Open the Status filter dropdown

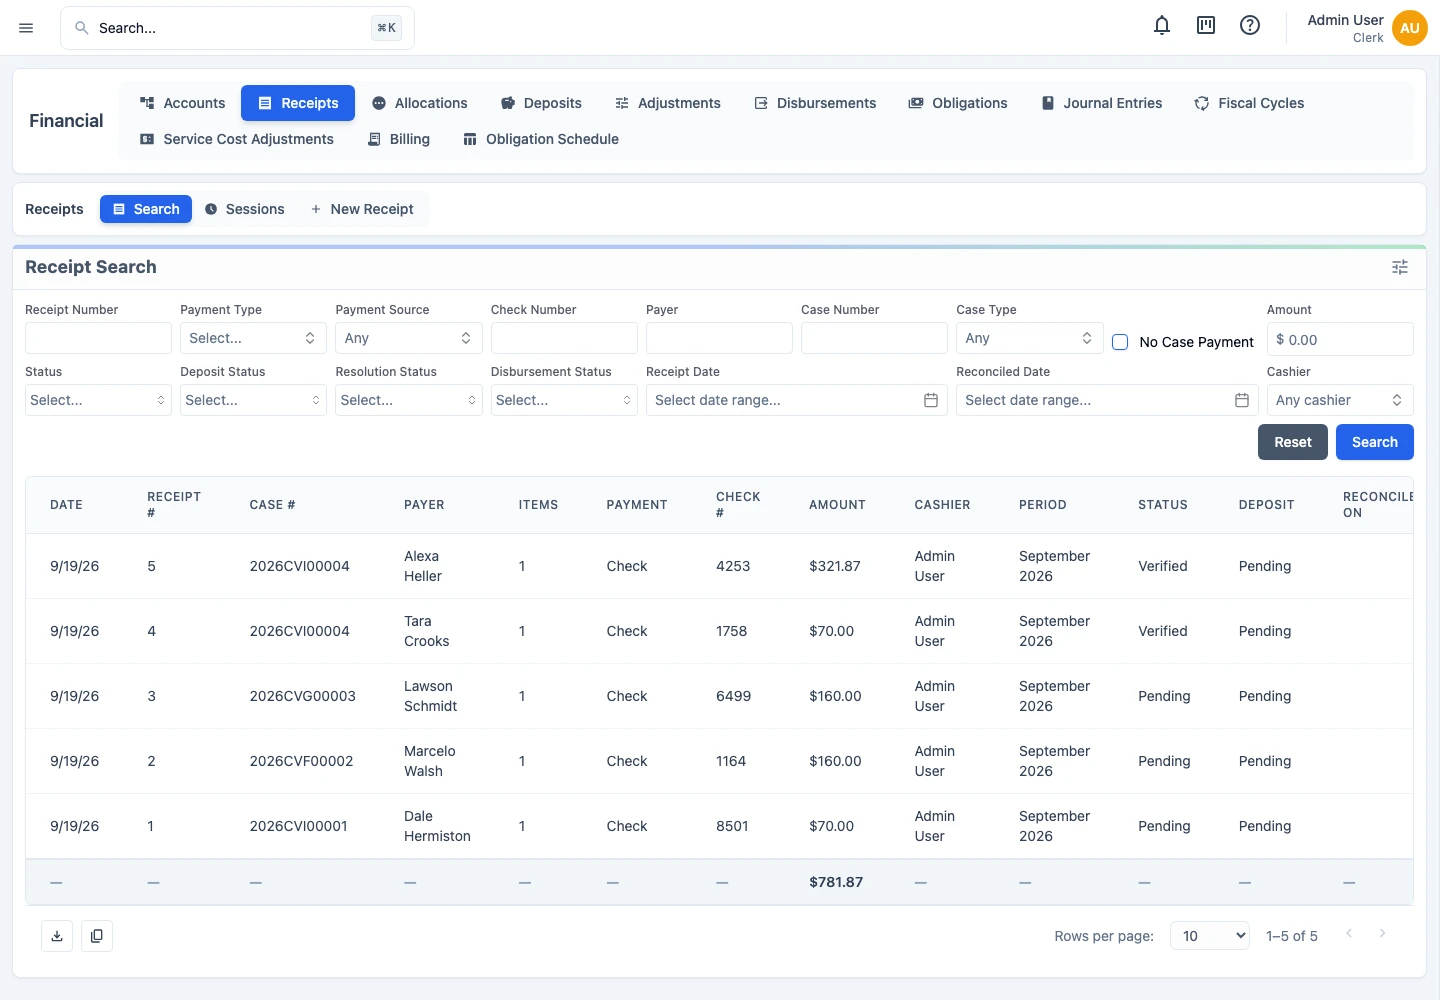(98, 400)
